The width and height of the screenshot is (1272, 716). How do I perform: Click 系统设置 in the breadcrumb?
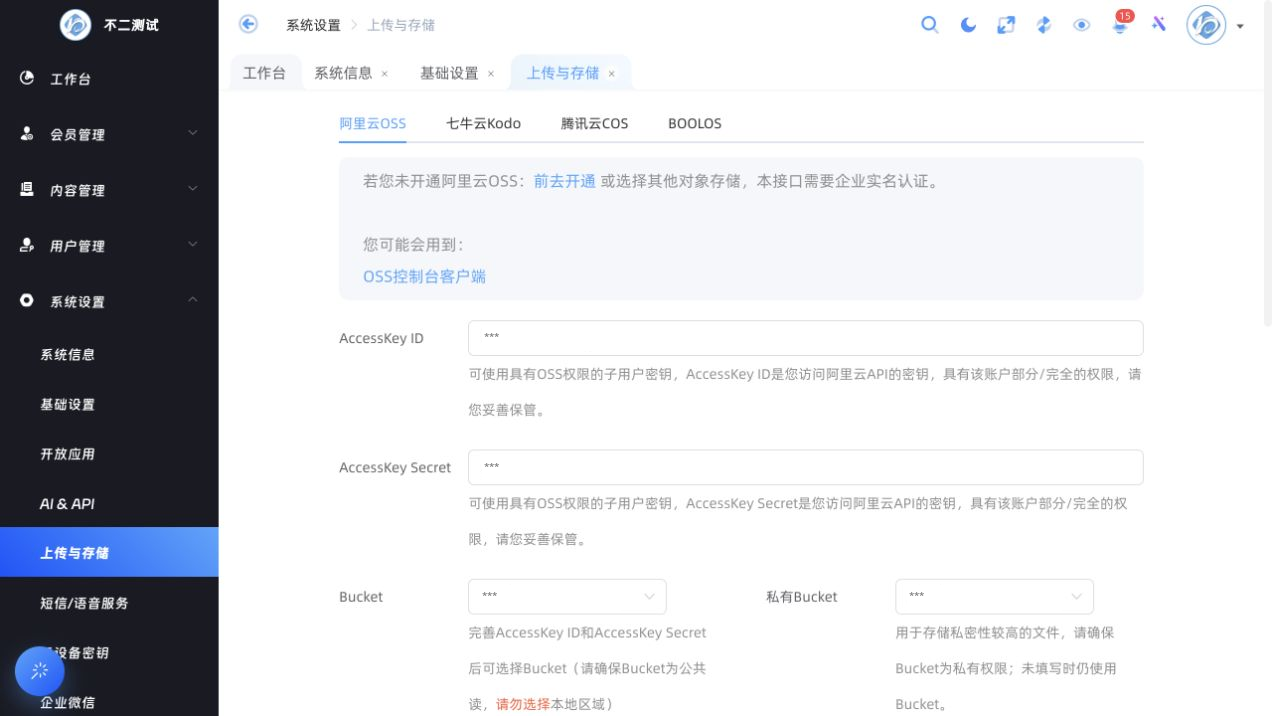(313, 25)
